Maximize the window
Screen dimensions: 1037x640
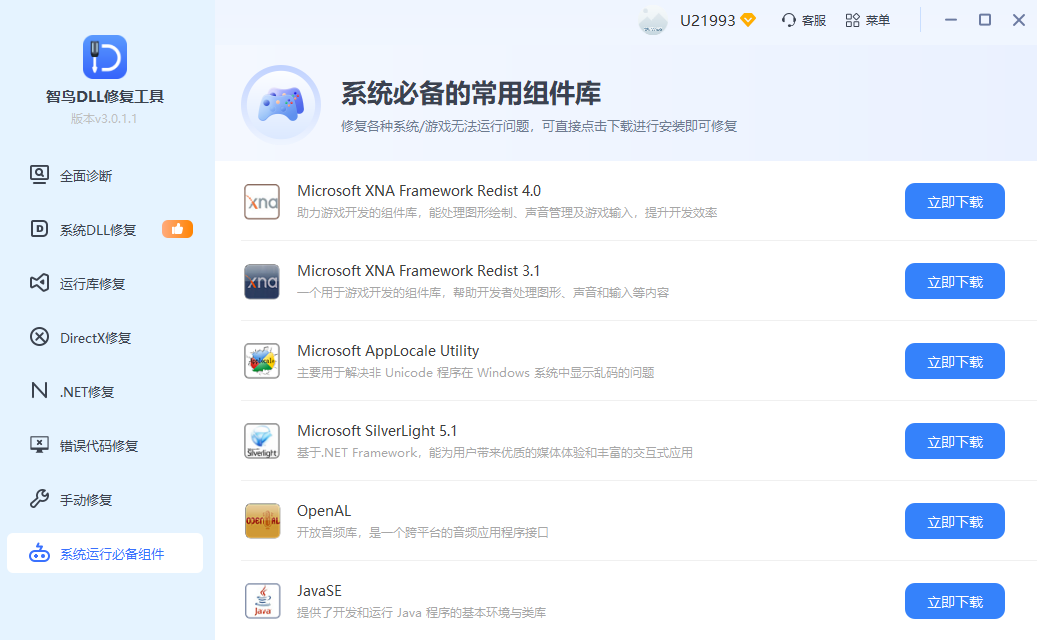[x=985, y=20]
